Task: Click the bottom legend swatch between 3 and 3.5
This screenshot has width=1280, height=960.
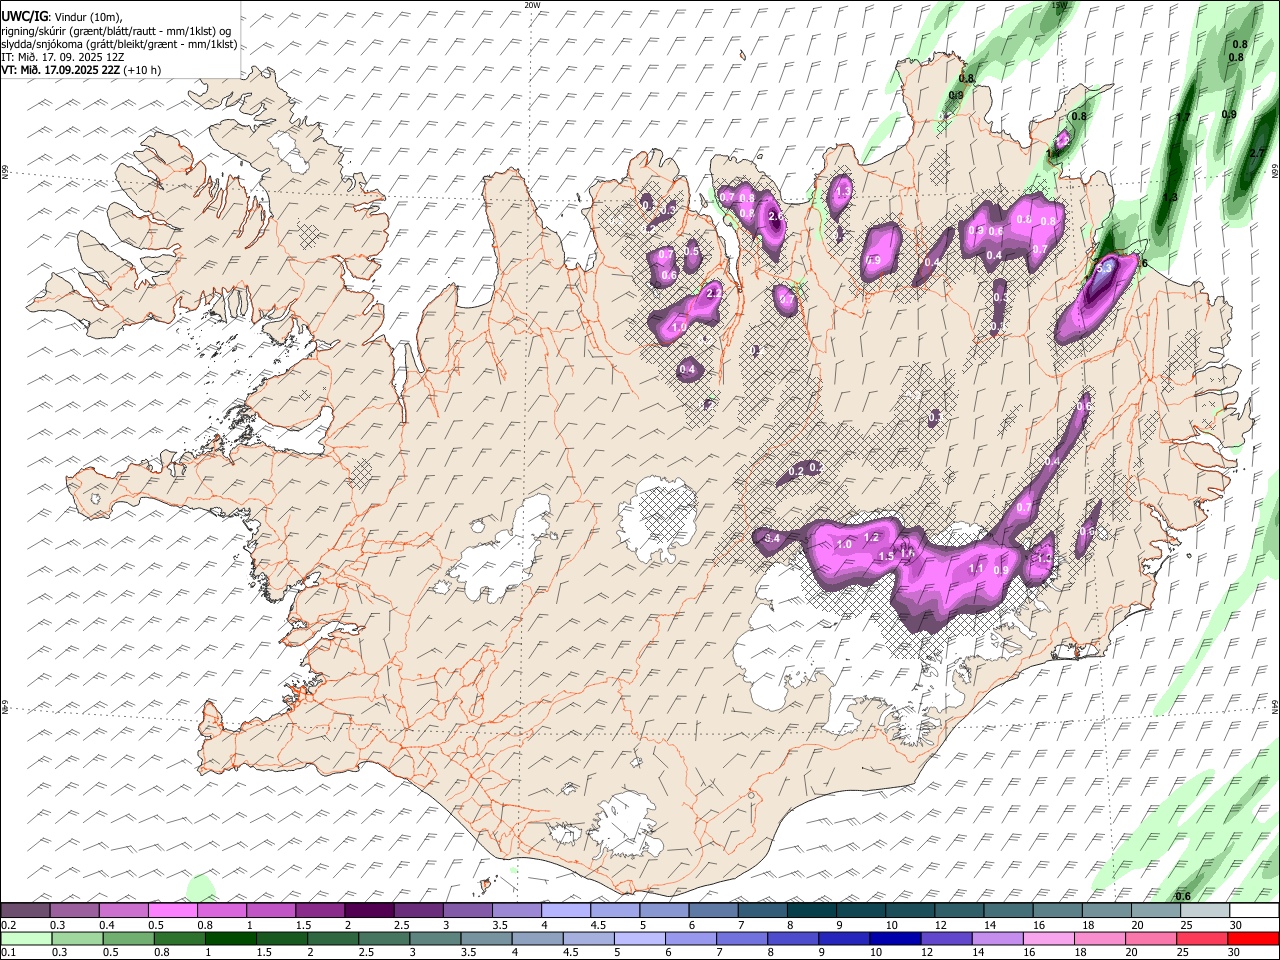Action: [435, 939]
